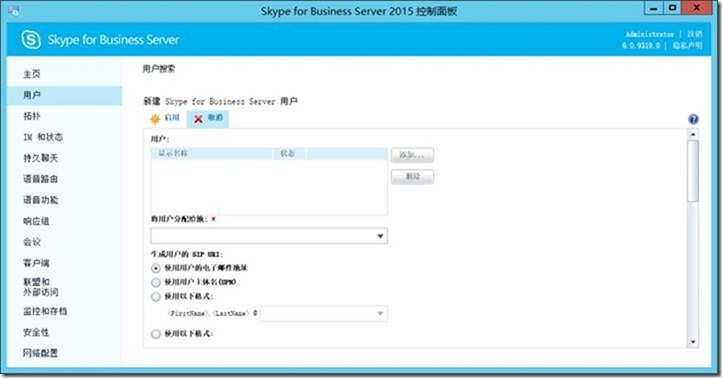Maximize the control panel window

(x=672, y=8)
